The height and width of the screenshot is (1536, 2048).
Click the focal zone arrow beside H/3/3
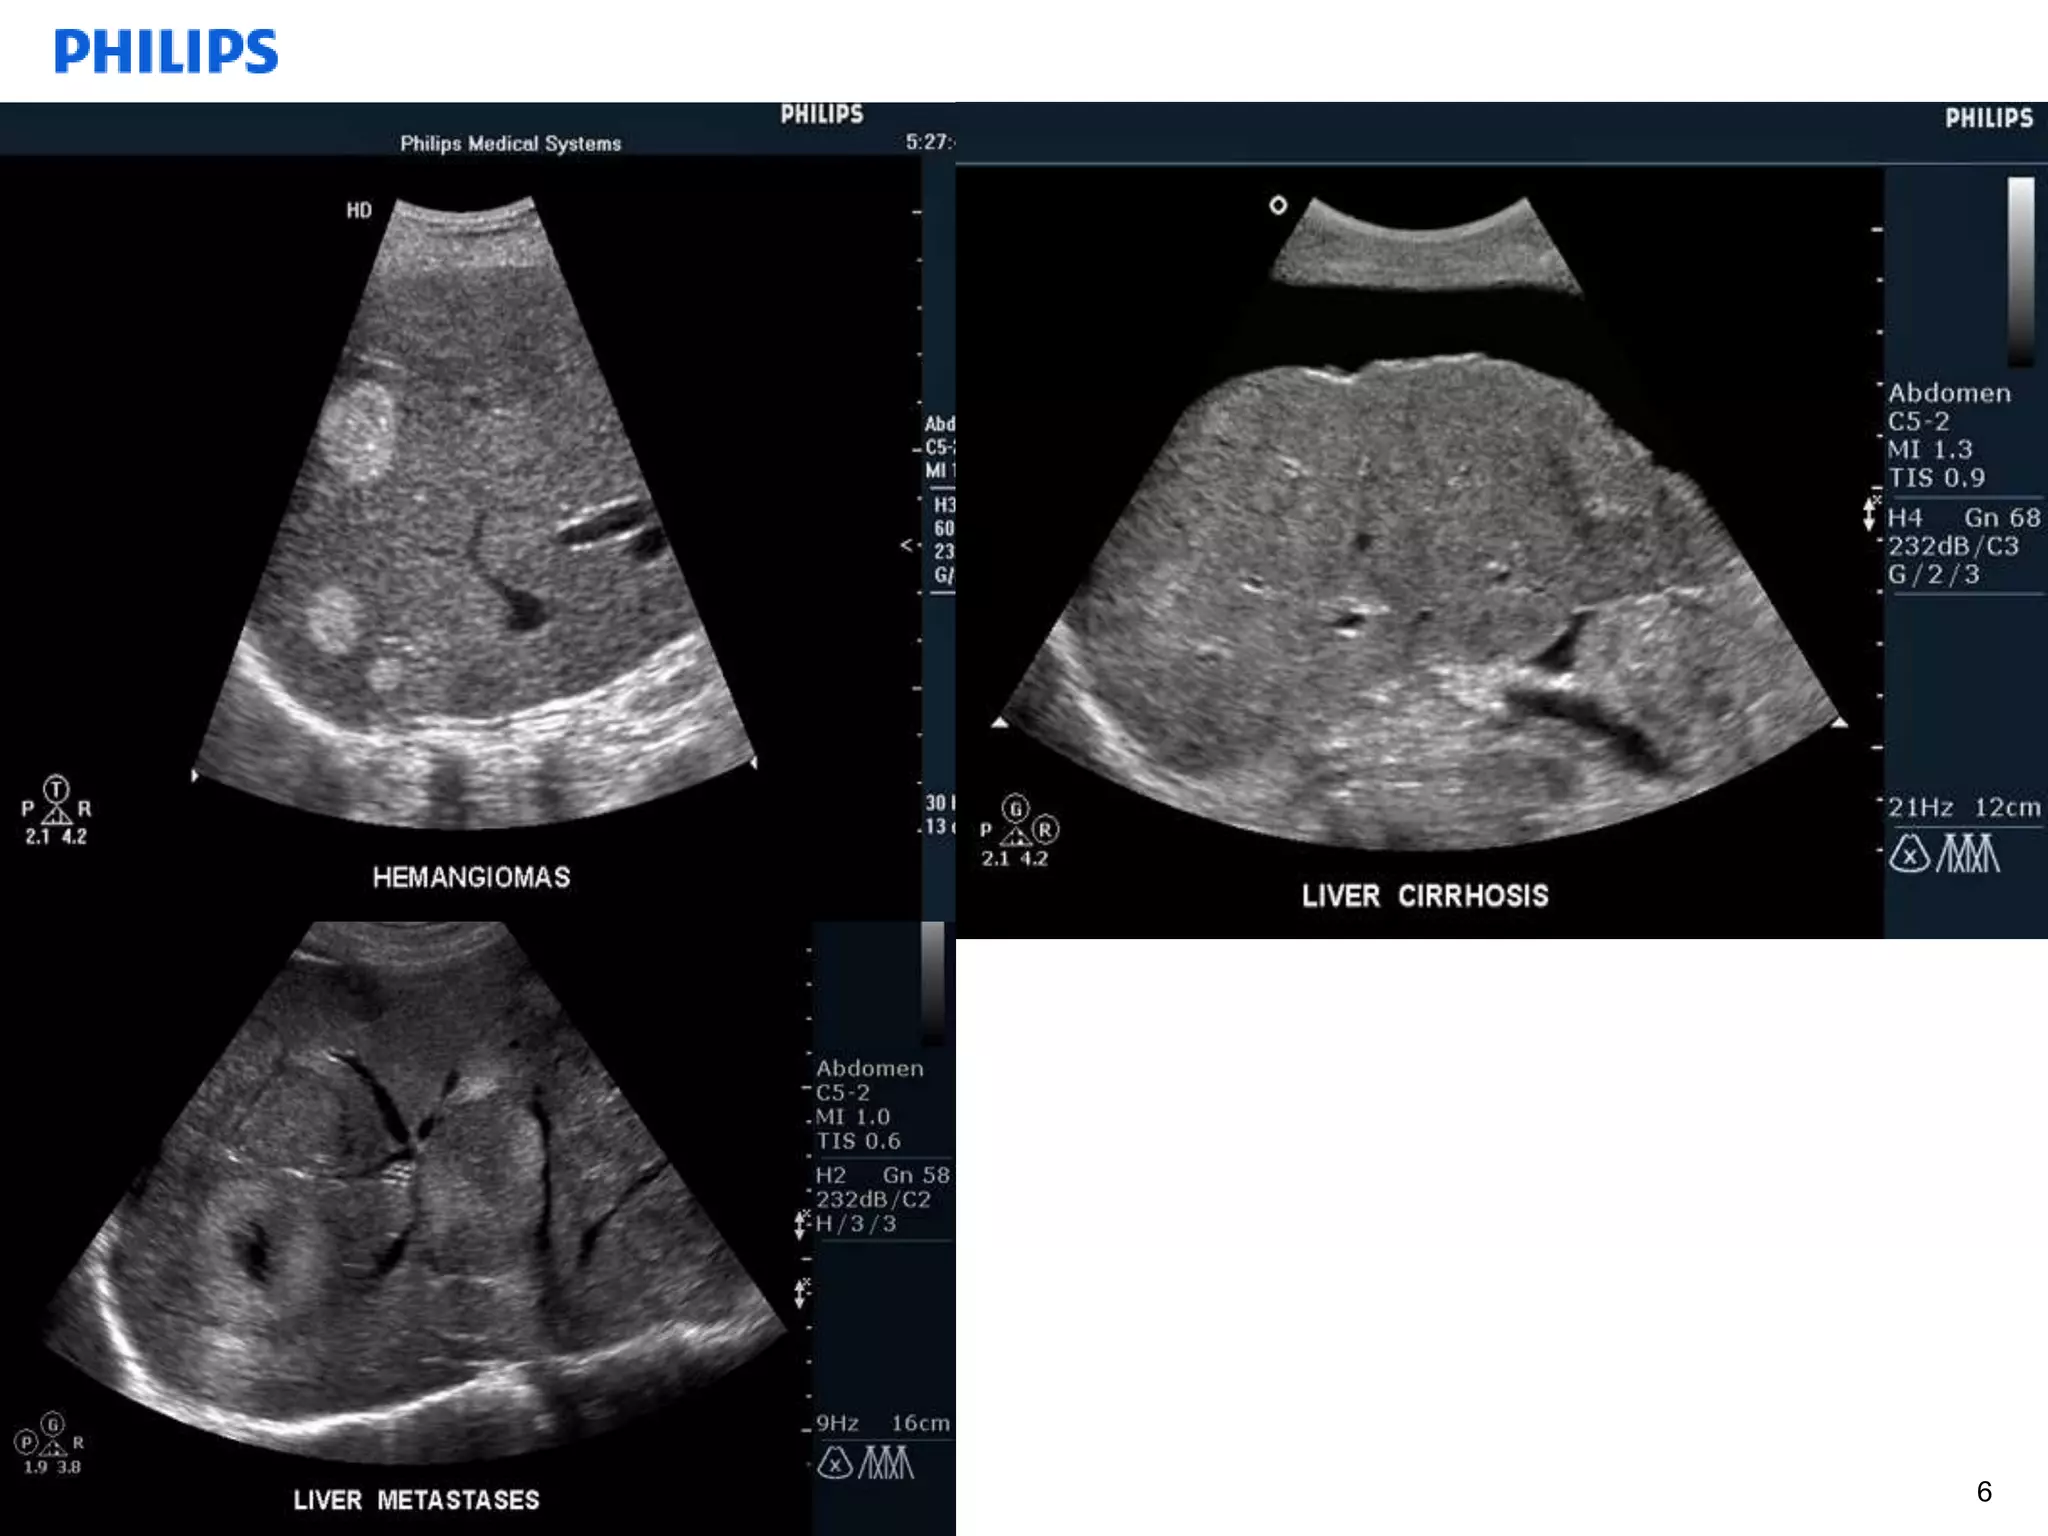[801, 1223]
